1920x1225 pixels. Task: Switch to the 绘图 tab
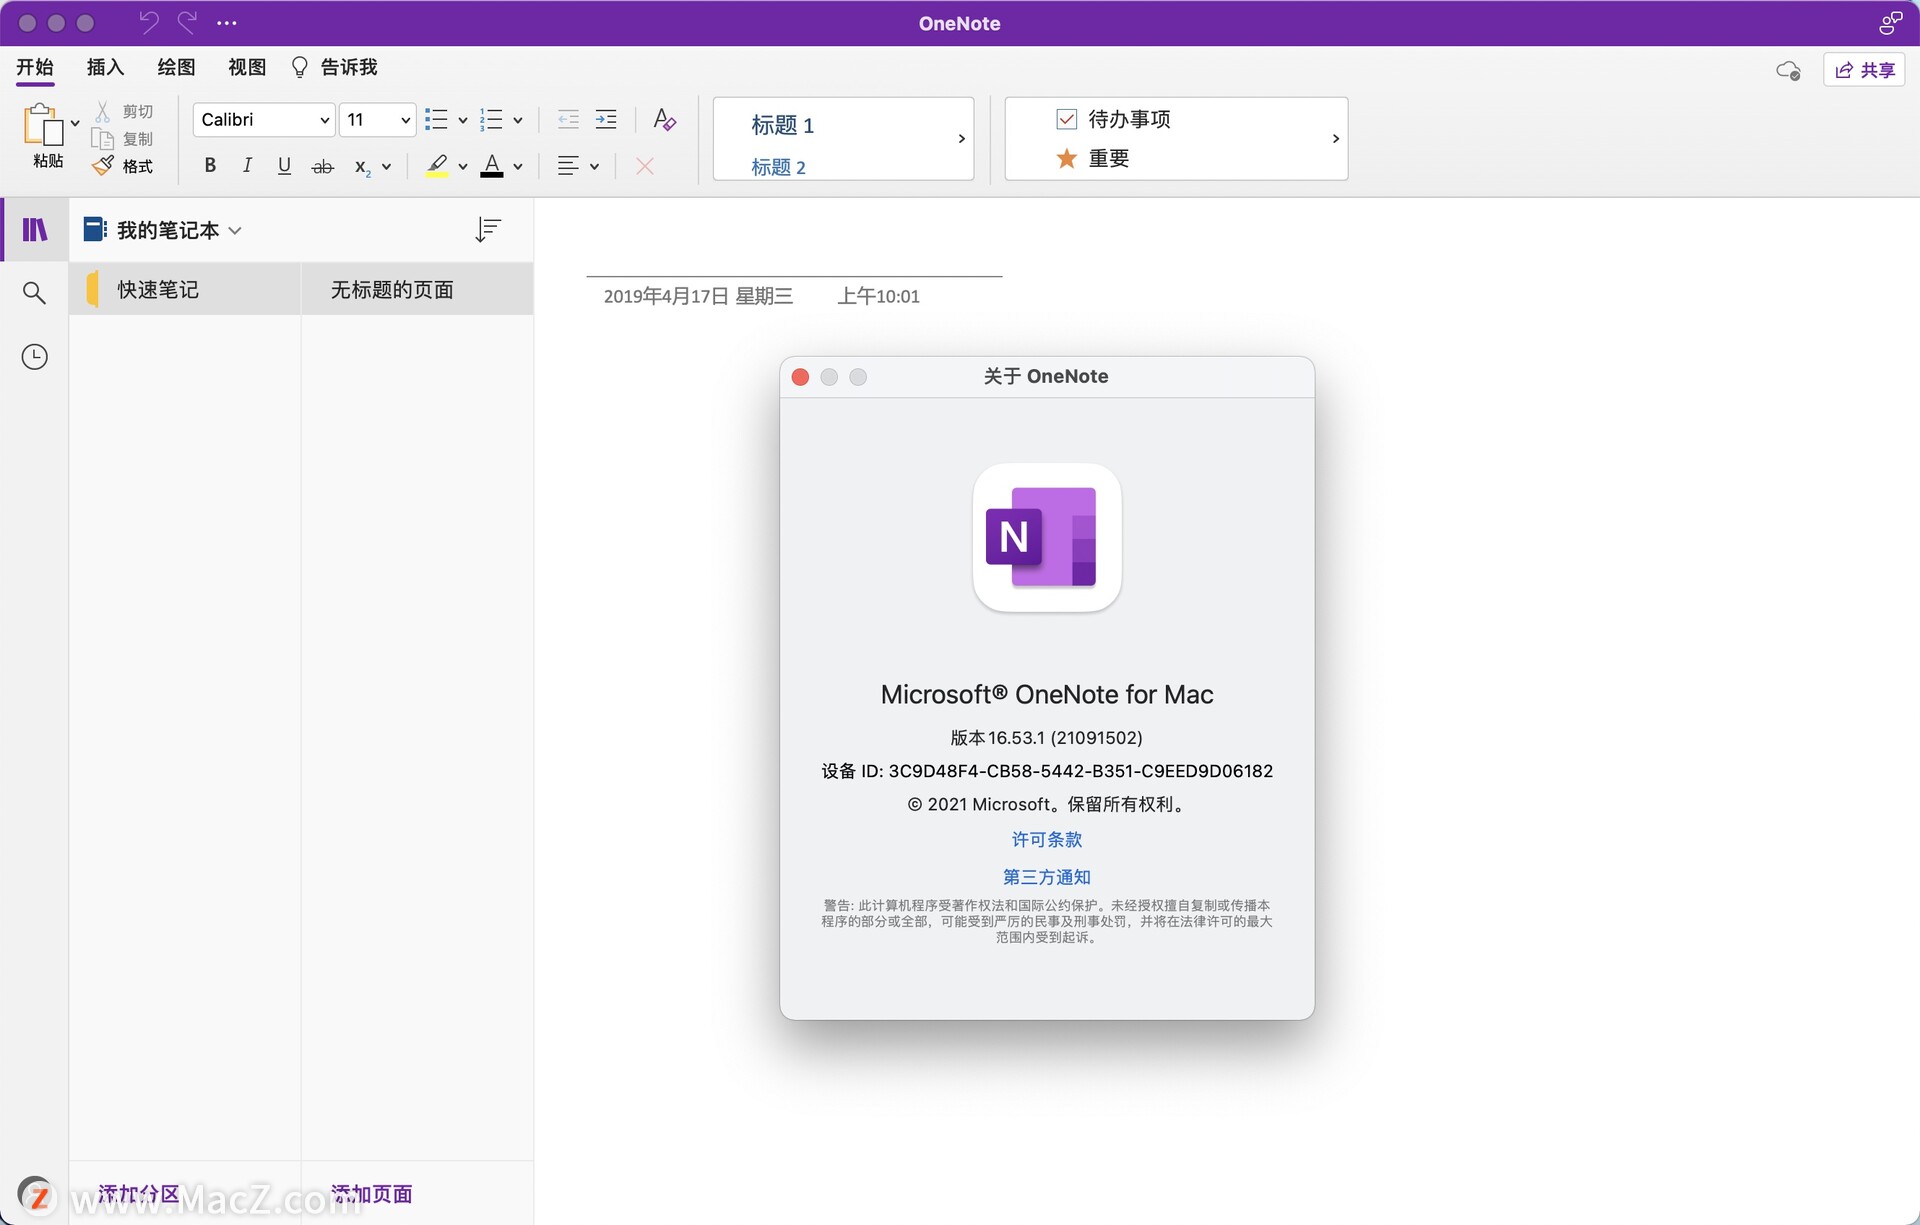pyautogui.click(x=176, y=67)
